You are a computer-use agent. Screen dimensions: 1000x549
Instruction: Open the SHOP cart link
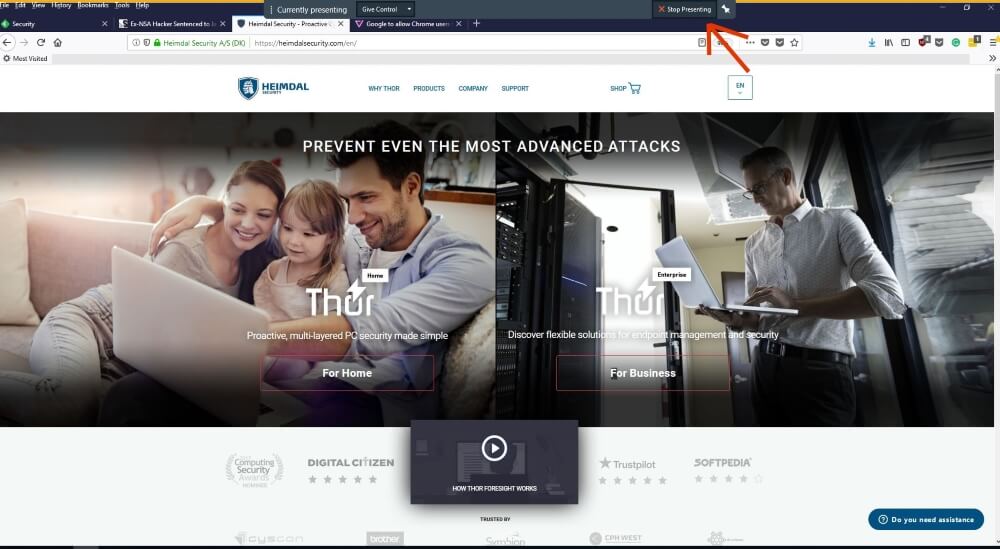click(625, 89)
